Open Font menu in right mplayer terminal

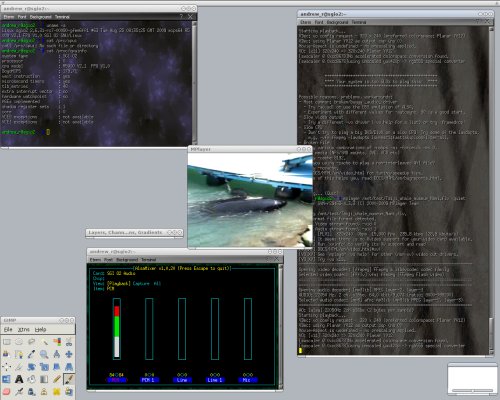tap(319, 22)
